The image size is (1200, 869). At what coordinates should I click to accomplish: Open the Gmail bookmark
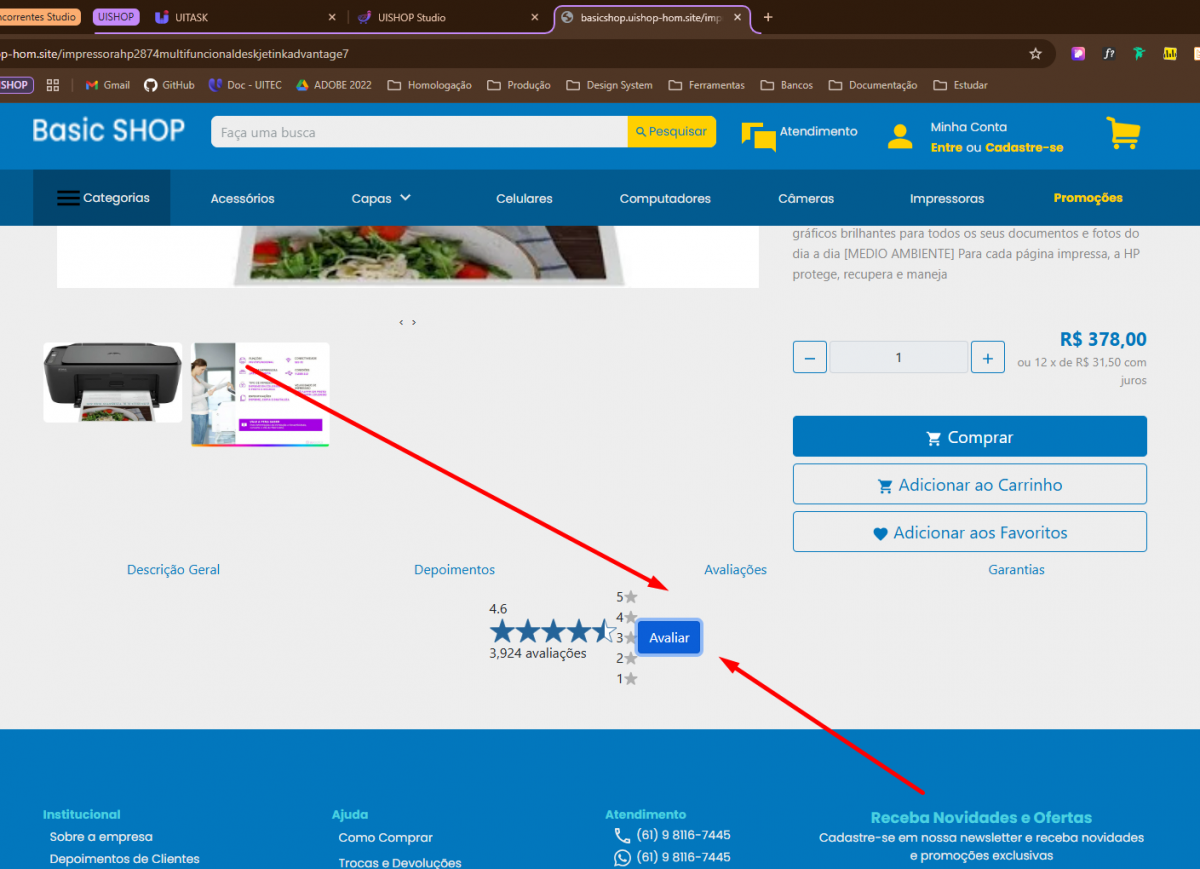[108, 85]
